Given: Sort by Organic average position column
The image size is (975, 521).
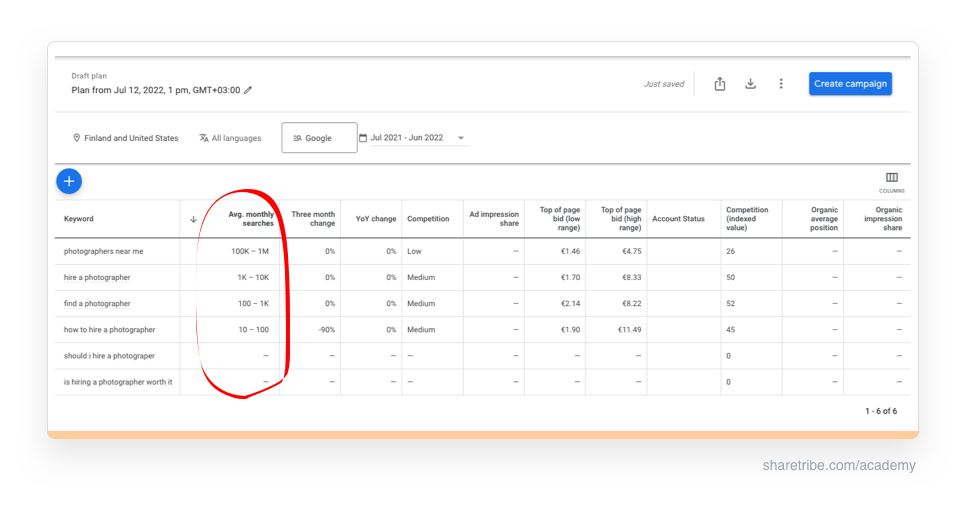Looking at the screenshot, I should (824, 219).
